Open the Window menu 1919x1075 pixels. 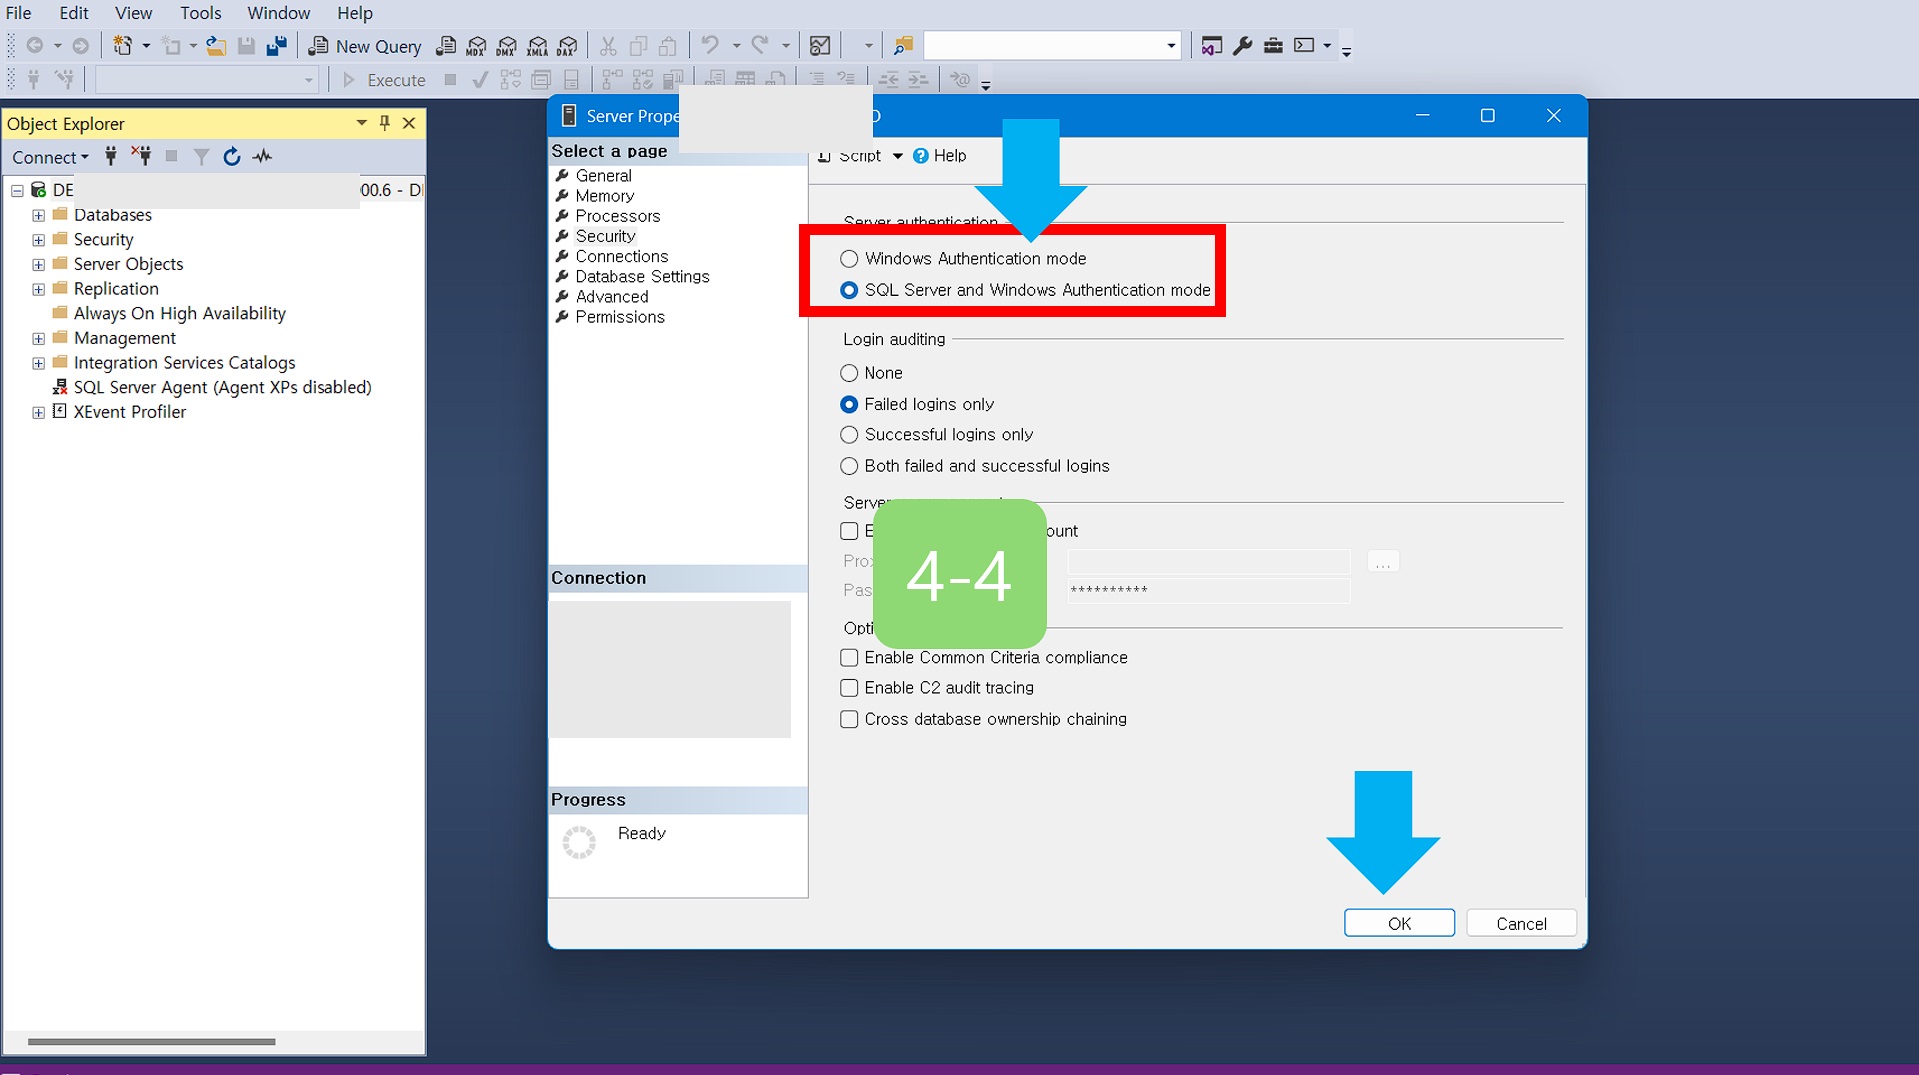[278, 13]
